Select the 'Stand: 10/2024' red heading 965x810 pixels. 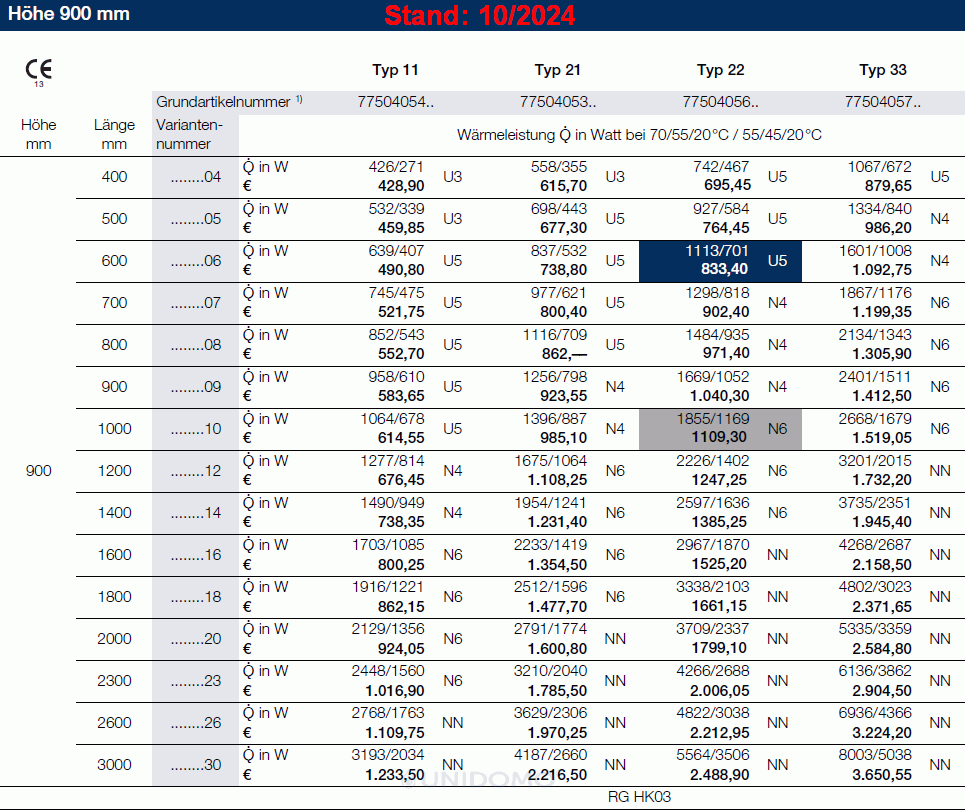[x=480, y=16]
